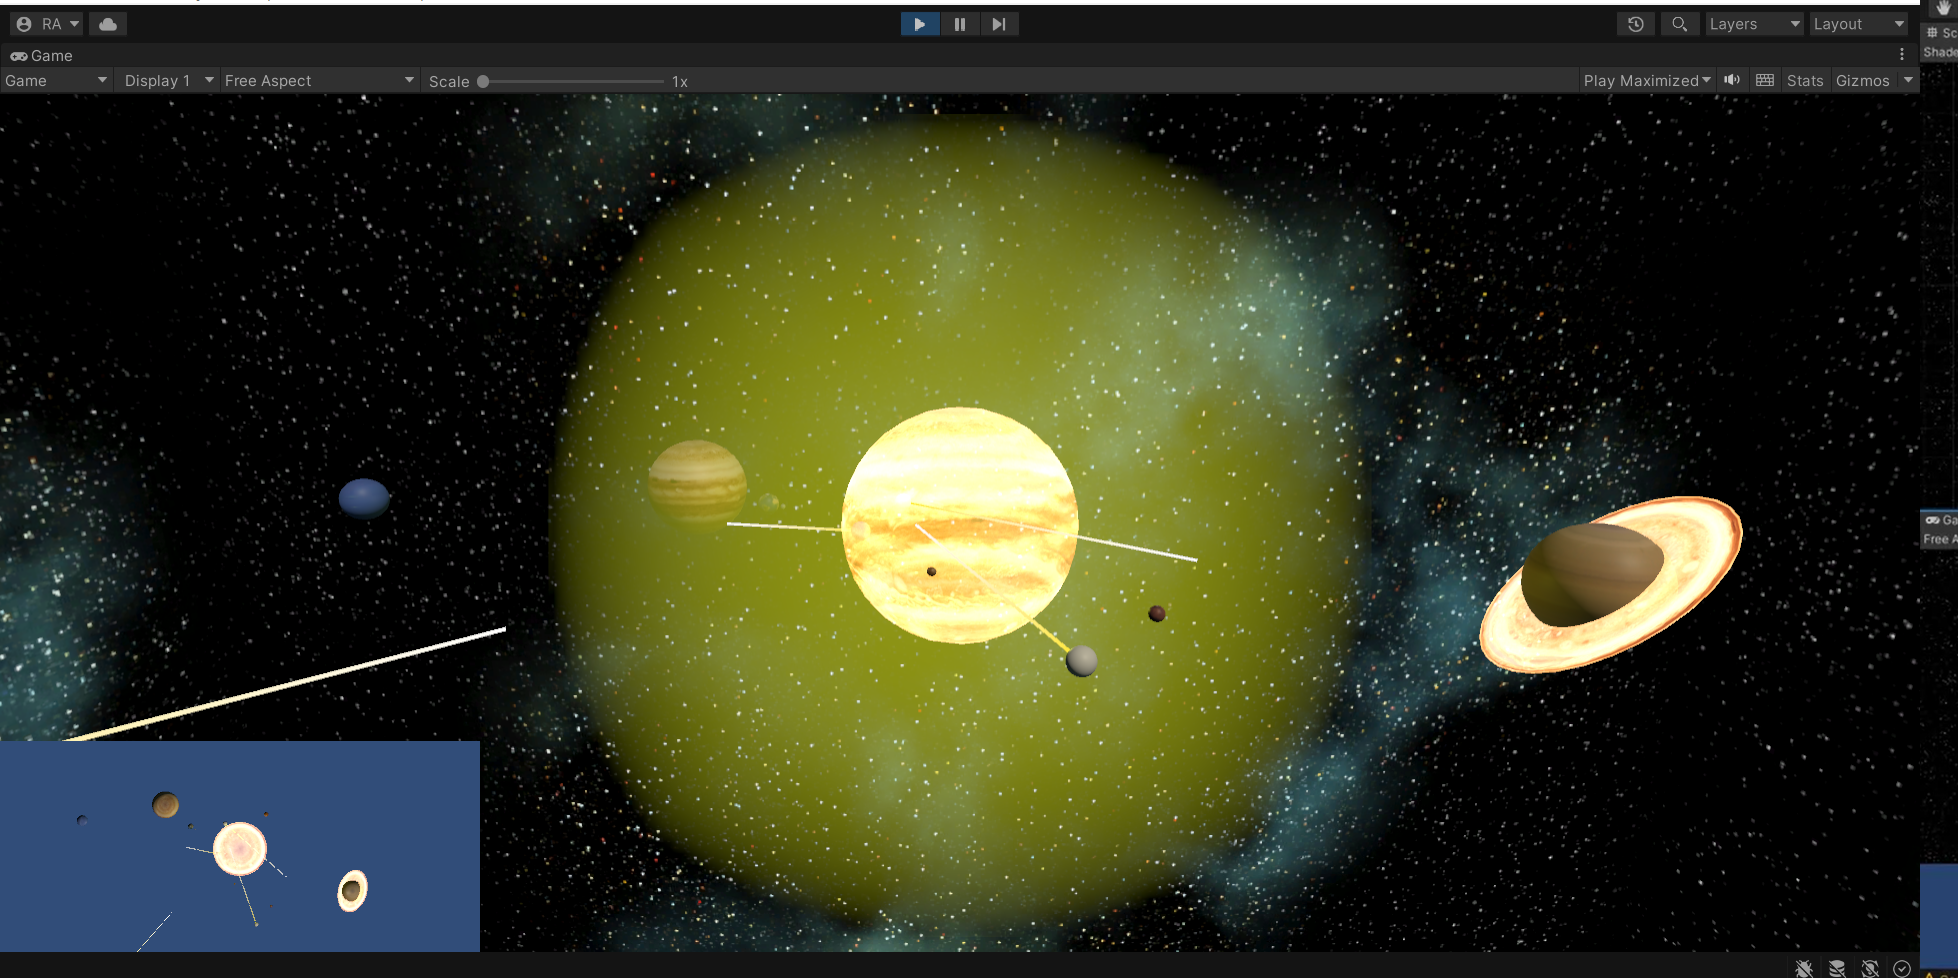
Task: Open background tasks via the check circle icon
Action: coord(1902,967)
